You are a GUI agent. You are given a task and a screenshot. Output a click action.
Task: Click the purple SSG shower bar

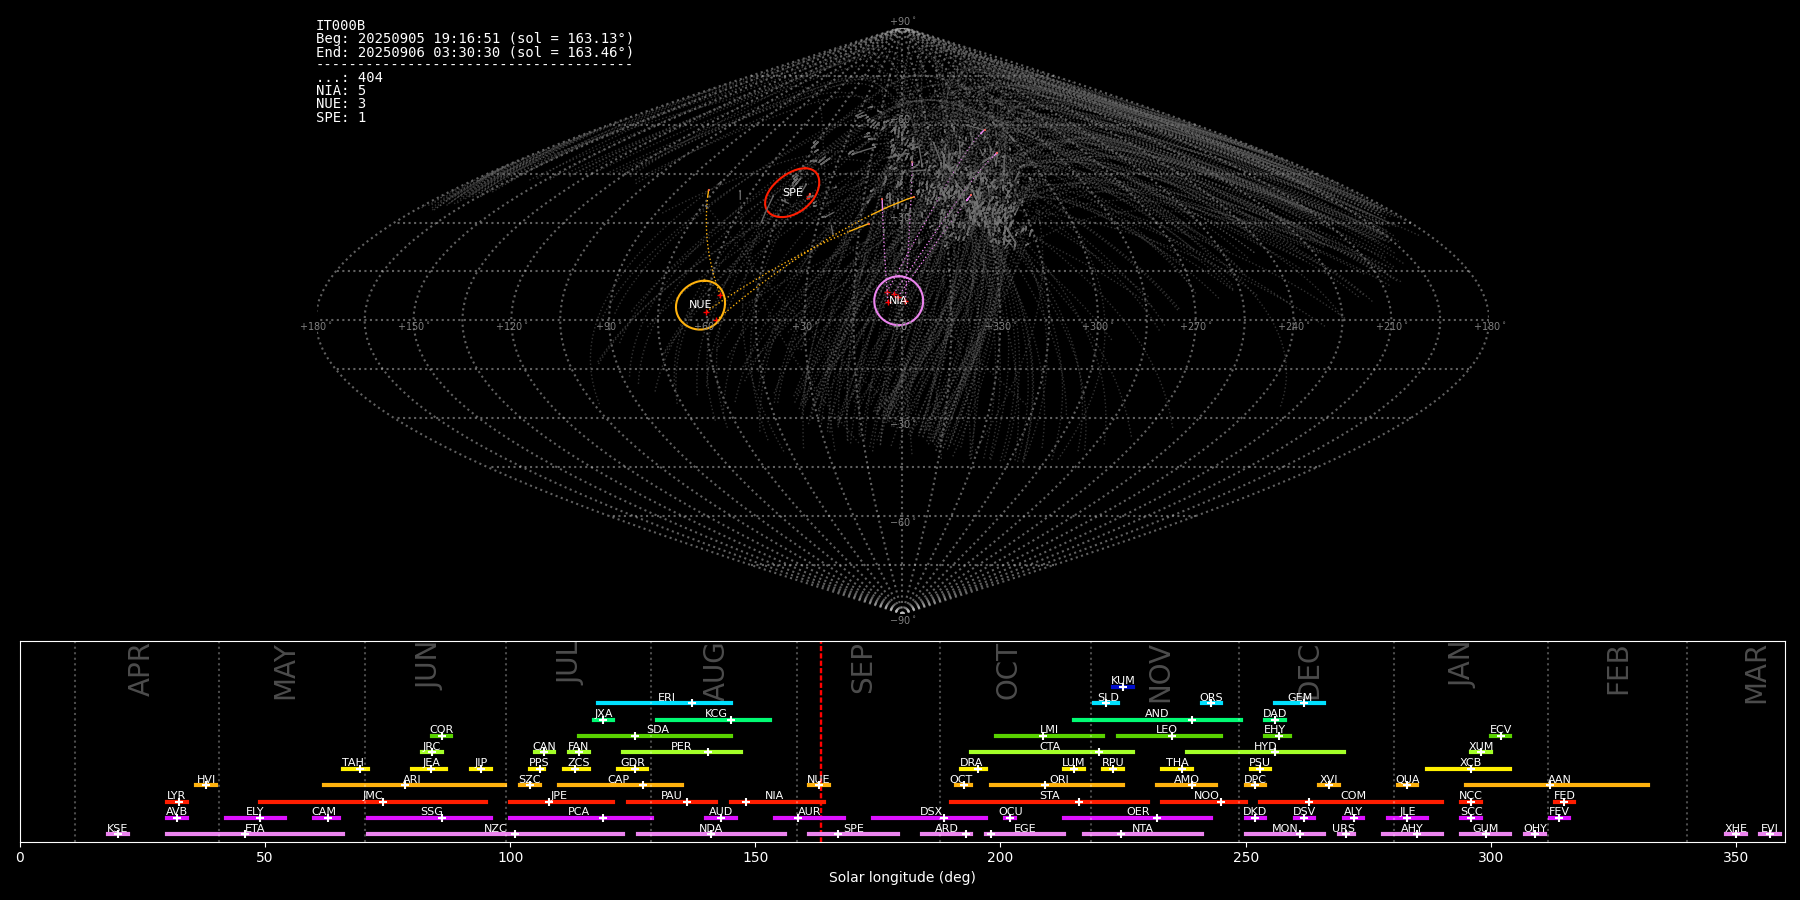pos(429,818)
